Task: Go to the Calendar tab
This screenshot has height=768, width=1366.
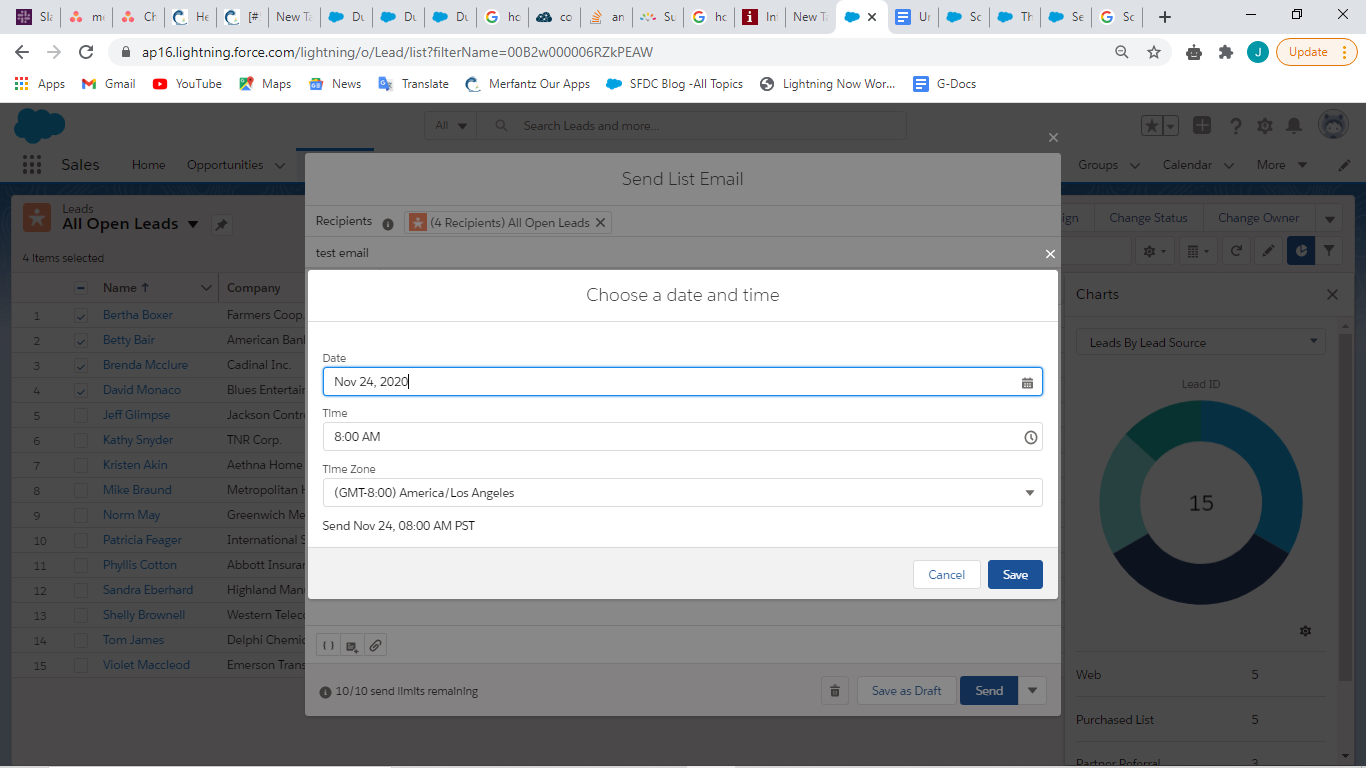Action: [x=1187, y=165]
